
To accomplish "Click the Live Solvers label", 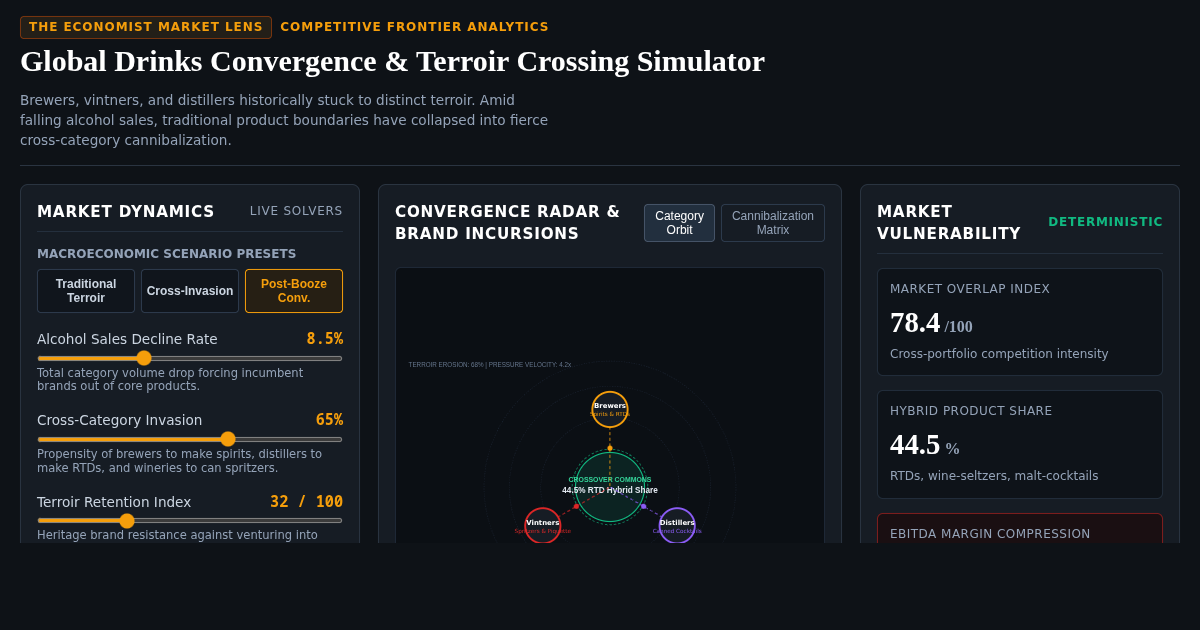I will click(296, 211).
